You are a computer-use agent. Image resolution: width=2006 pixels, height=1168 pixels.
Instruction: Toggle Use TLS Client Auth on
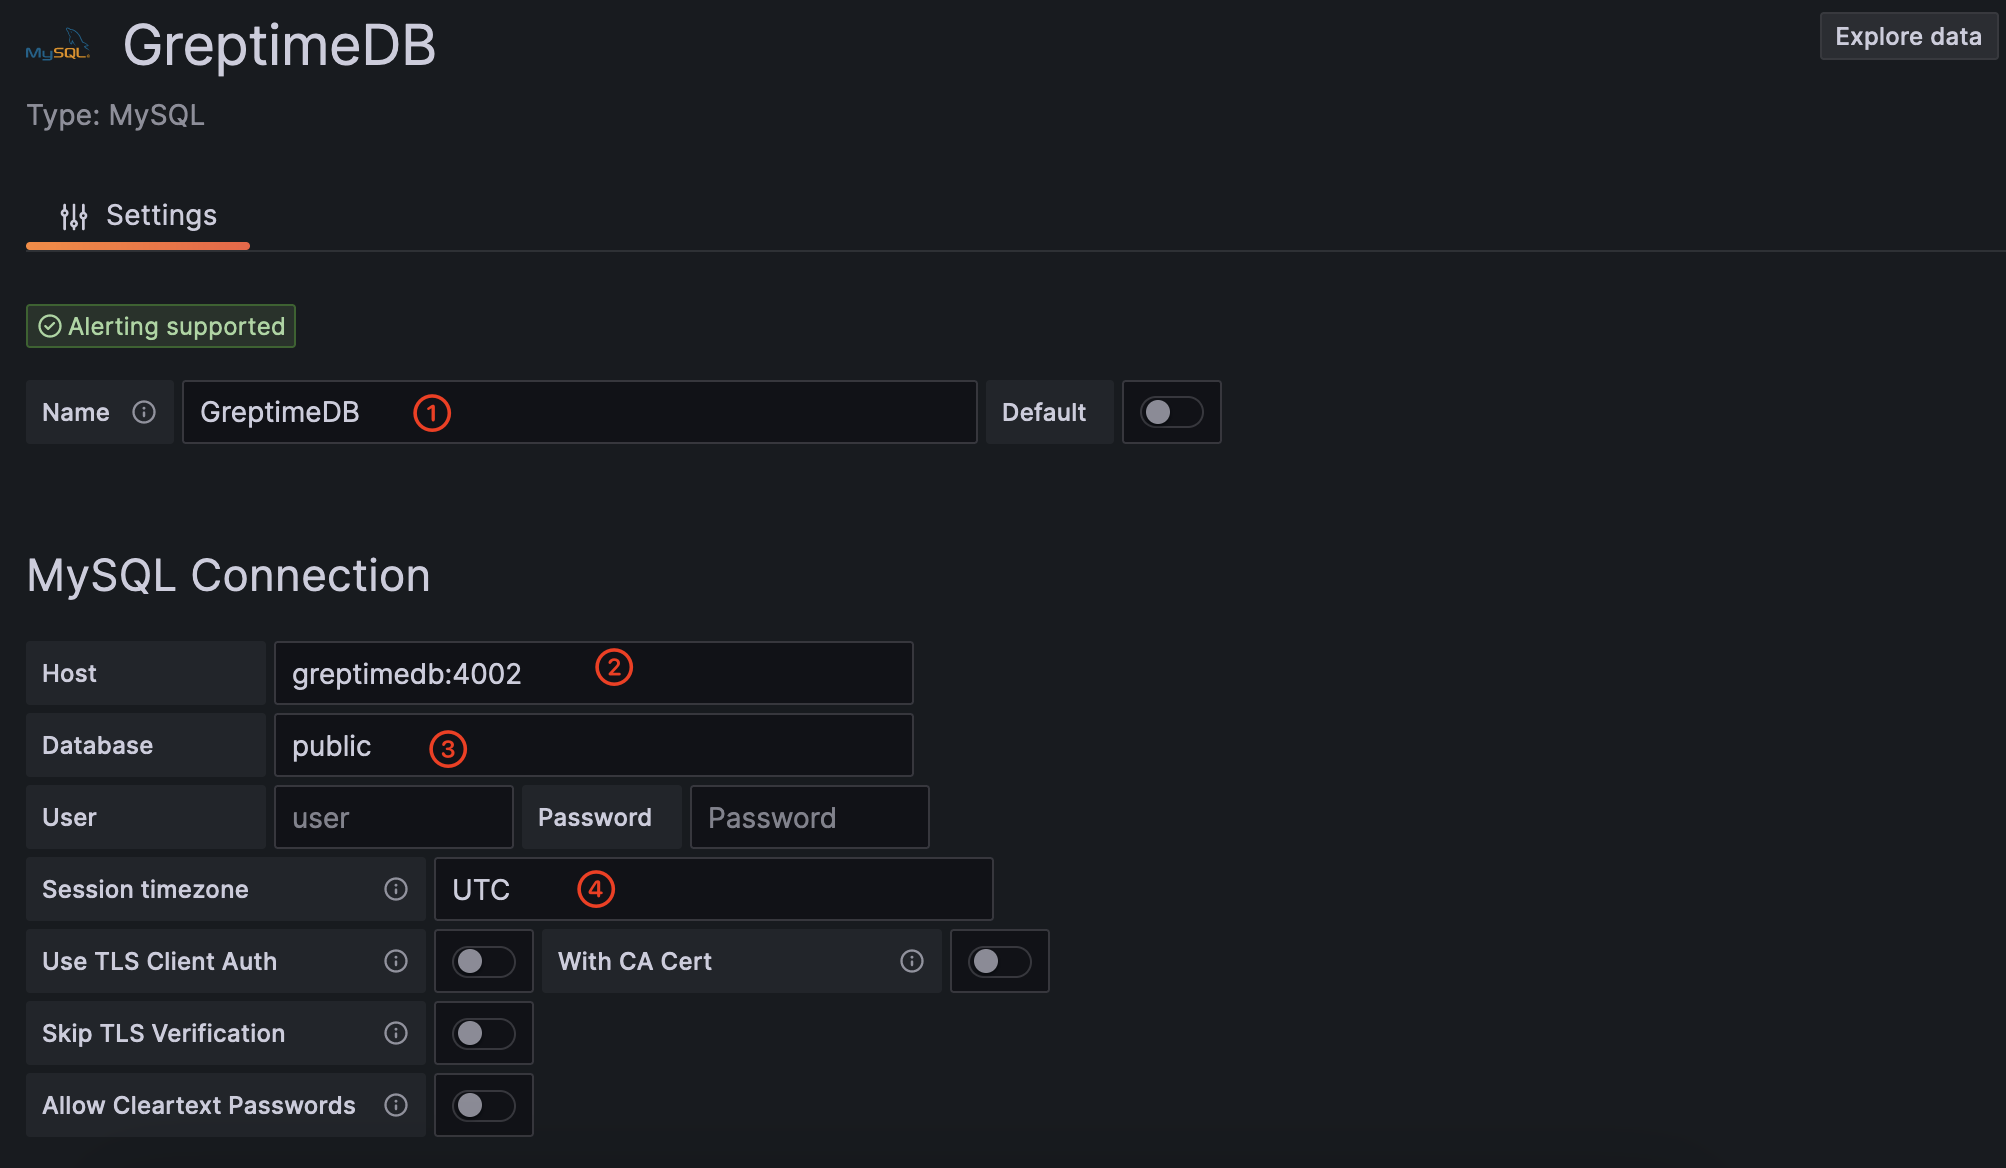coord(483,961)
